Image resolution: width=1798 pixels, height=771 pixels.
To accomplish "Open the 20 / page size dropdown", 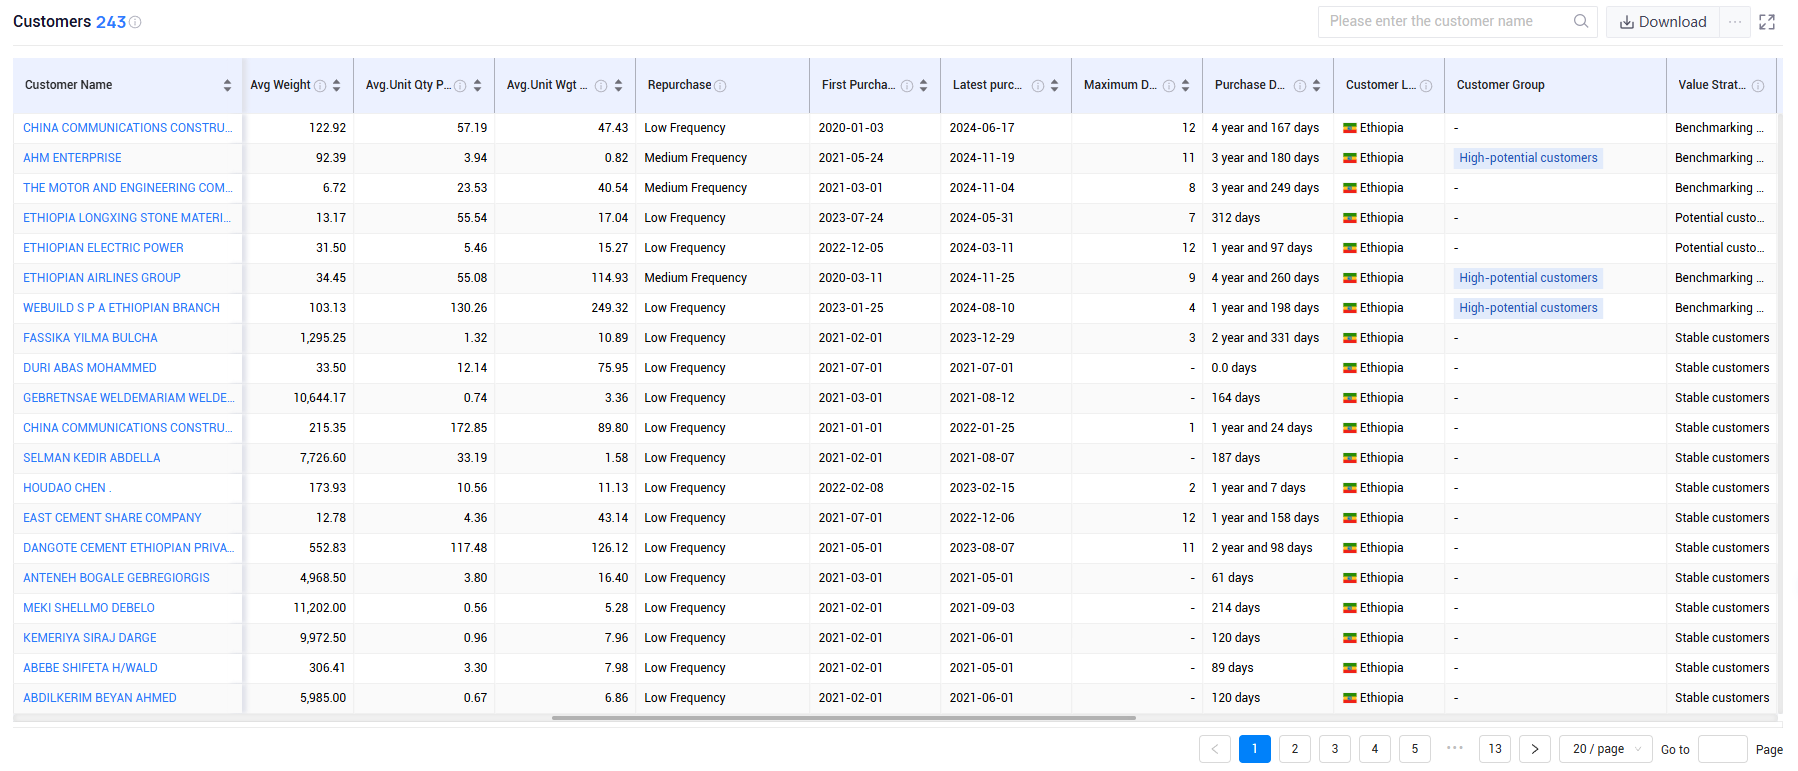I will [1606, 749].
